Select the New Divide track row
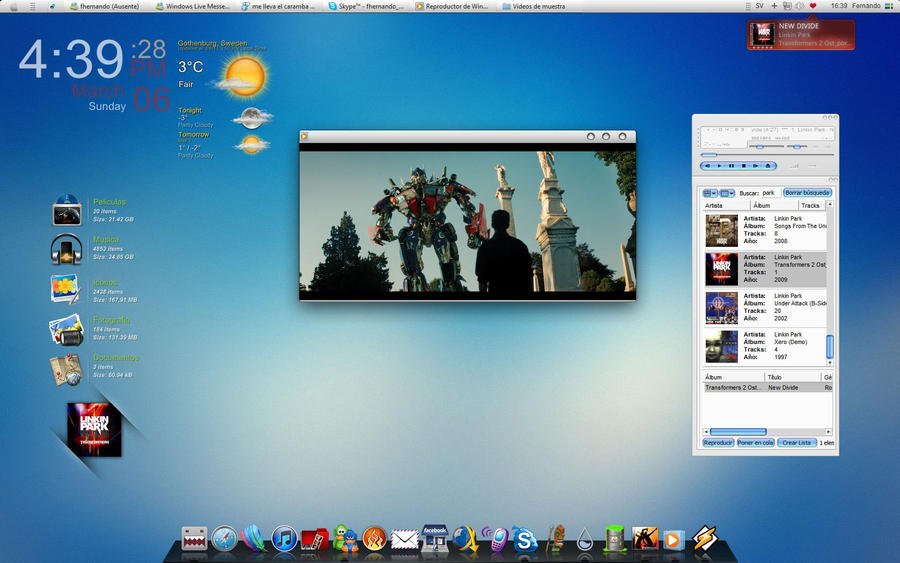The width and height of the screenshot is (900, 563). (x=768, y=387)
